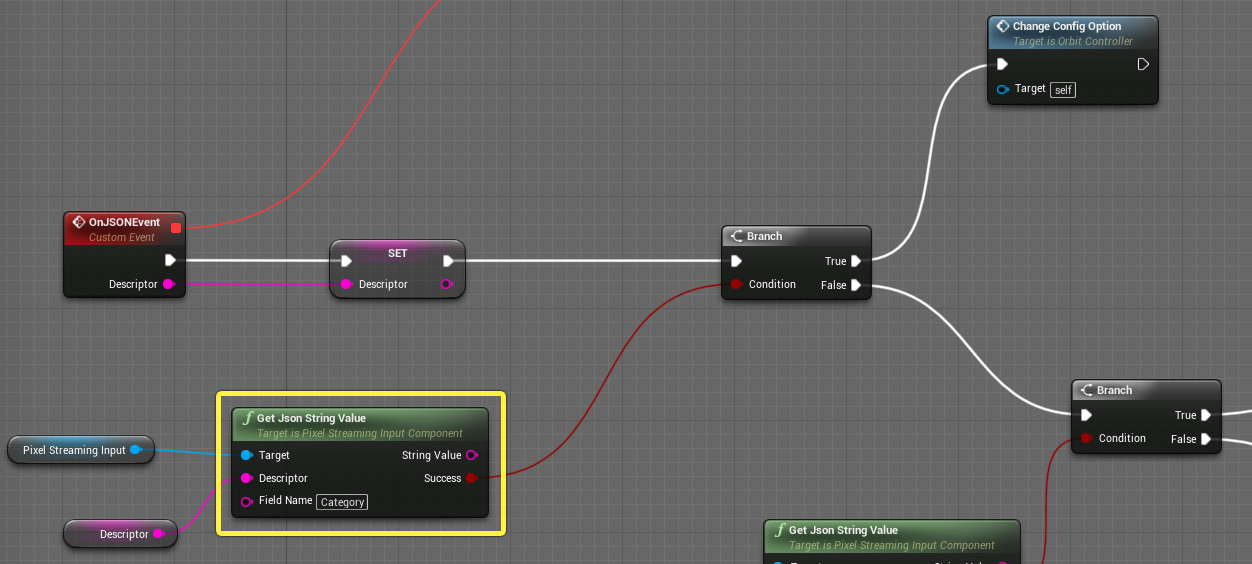The width and height of the screenshot is (1252, 564).
Task: Click the first Branch node True output pin
Action: (x=856, y=261)
